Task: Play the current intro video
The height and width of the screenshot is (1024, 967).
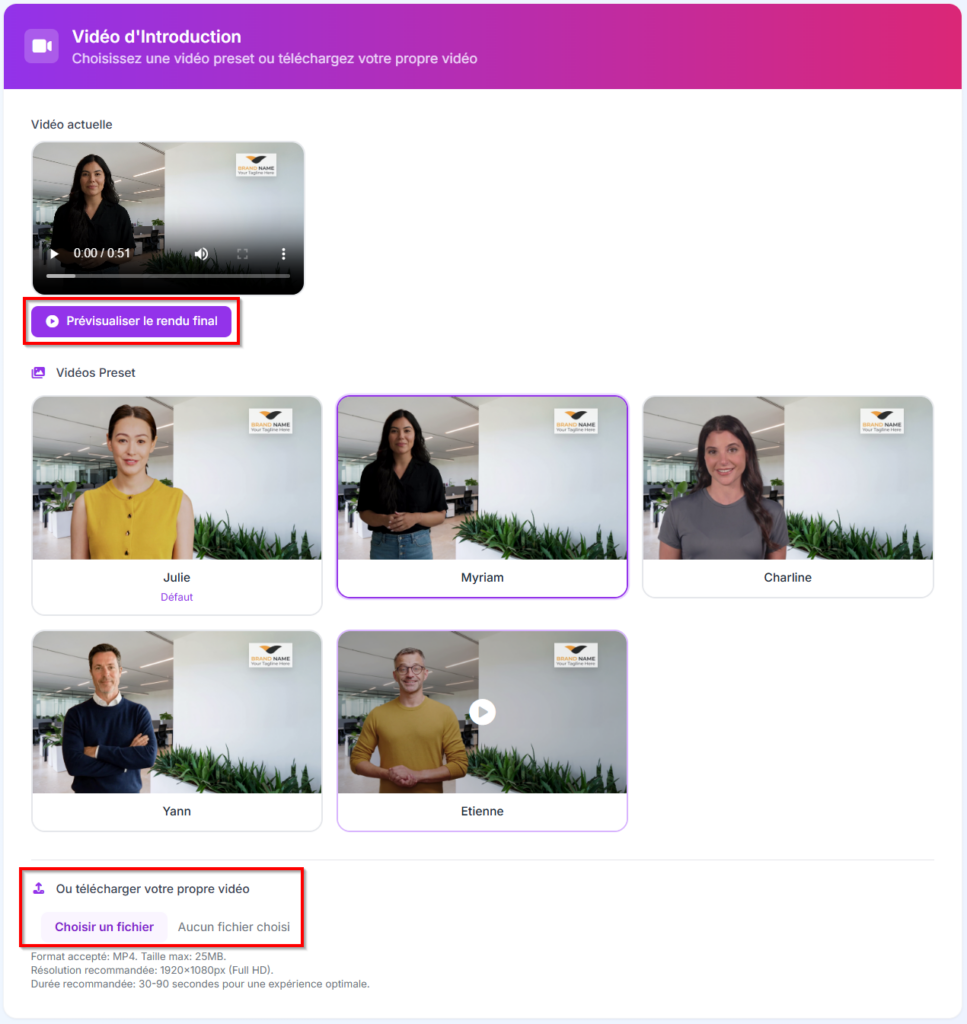Action: click(54, 254)
